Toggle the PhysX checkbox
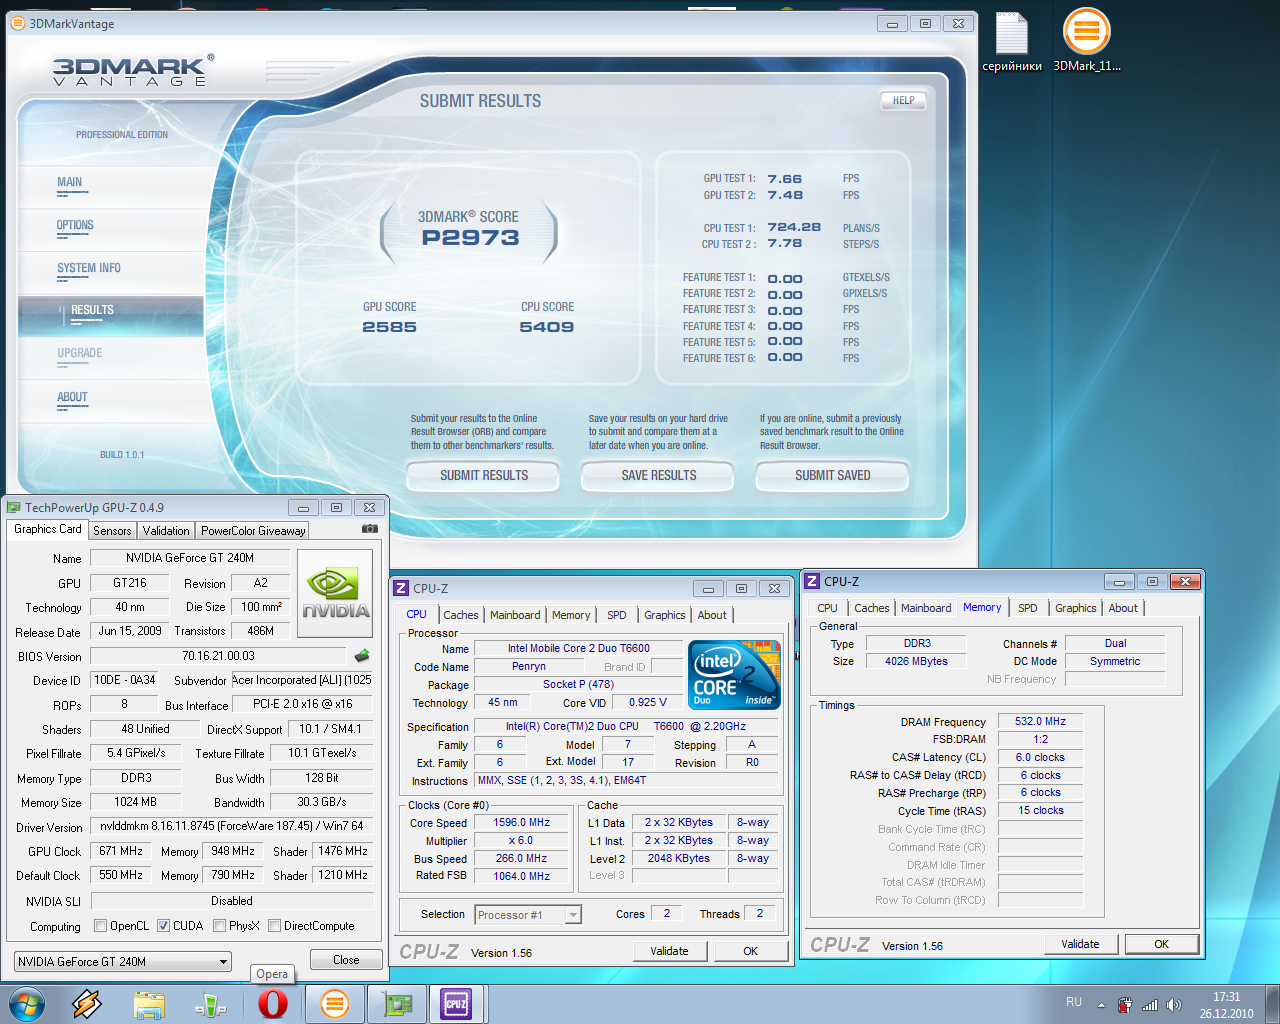This screenshot has width=1280, height=1024. (219, 926)
